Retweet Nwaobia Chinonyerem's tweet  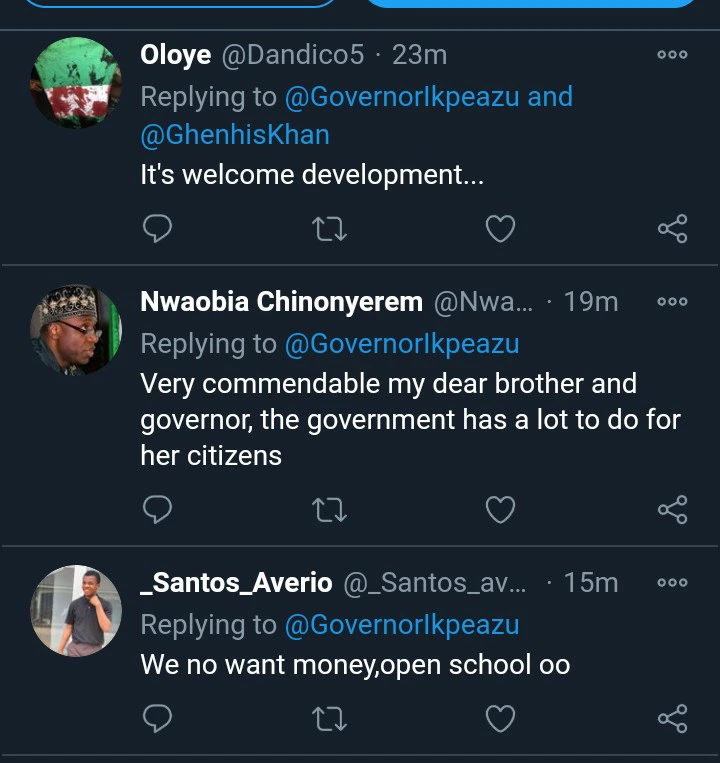(329, 510)
